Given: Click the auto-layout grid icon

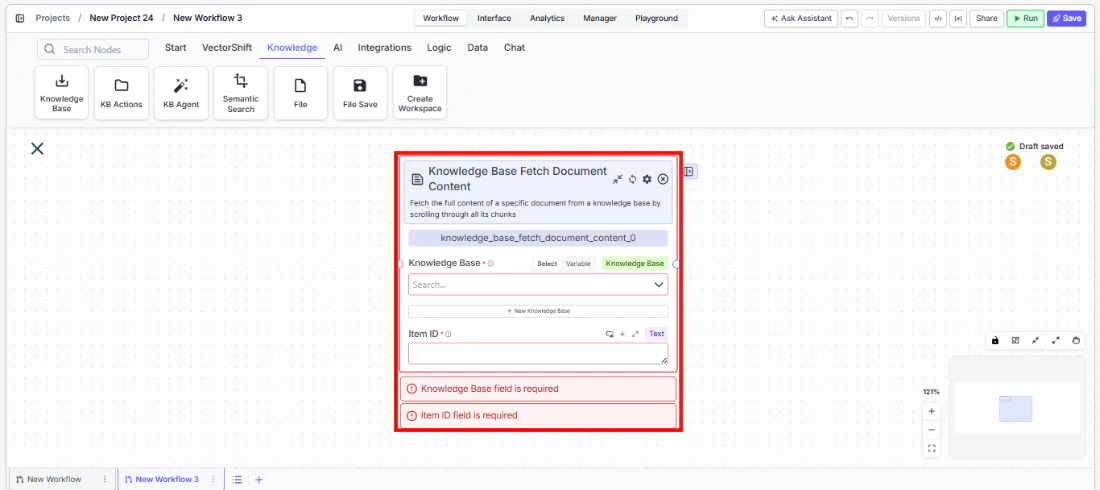Looking at the screenshot, I should pyautogui.click(x=1015, y=340).
